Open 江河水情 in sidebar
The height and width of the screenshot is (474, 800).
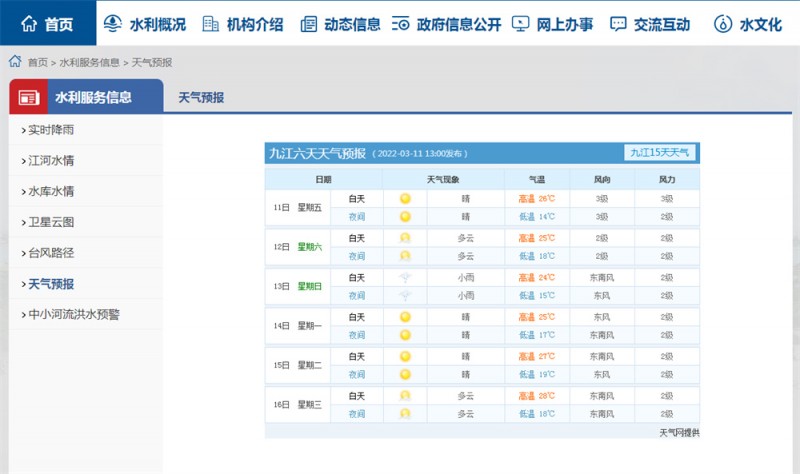click(x=51, y=160)
